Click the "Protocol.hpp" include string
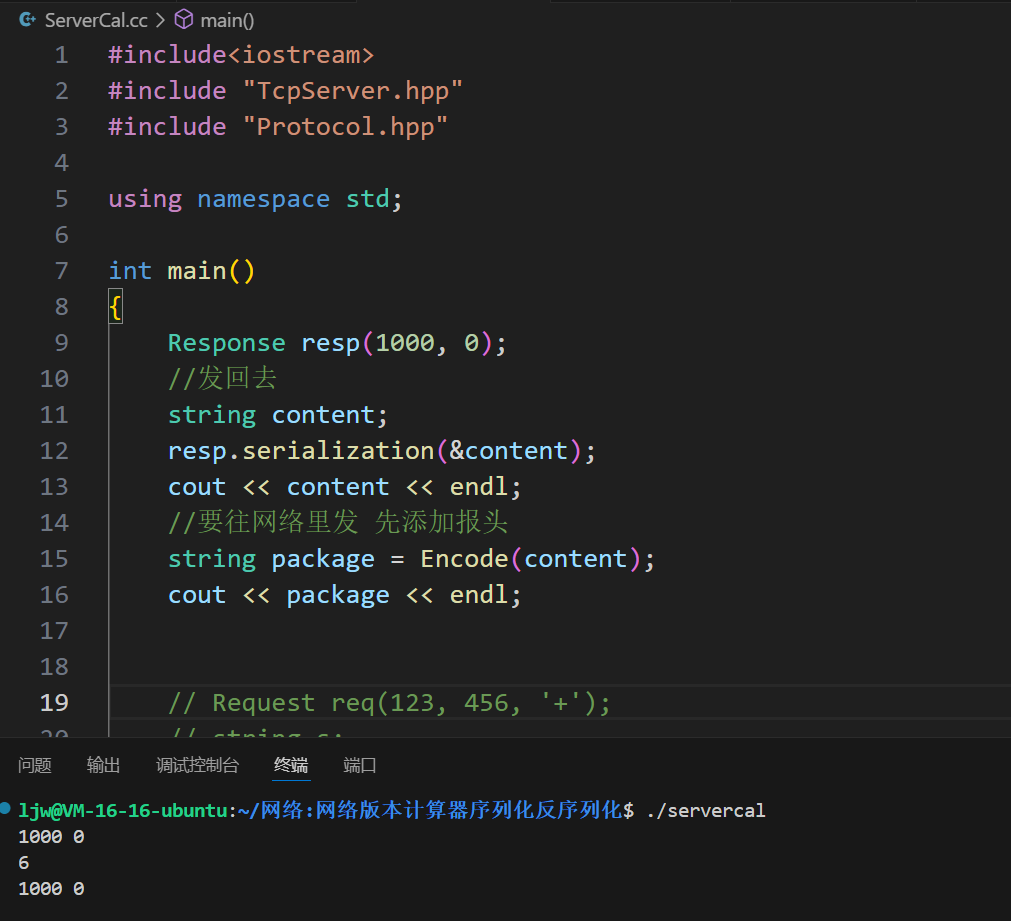Image resolution: width=1011 pixels, height=921 pixels. point(345,127)
